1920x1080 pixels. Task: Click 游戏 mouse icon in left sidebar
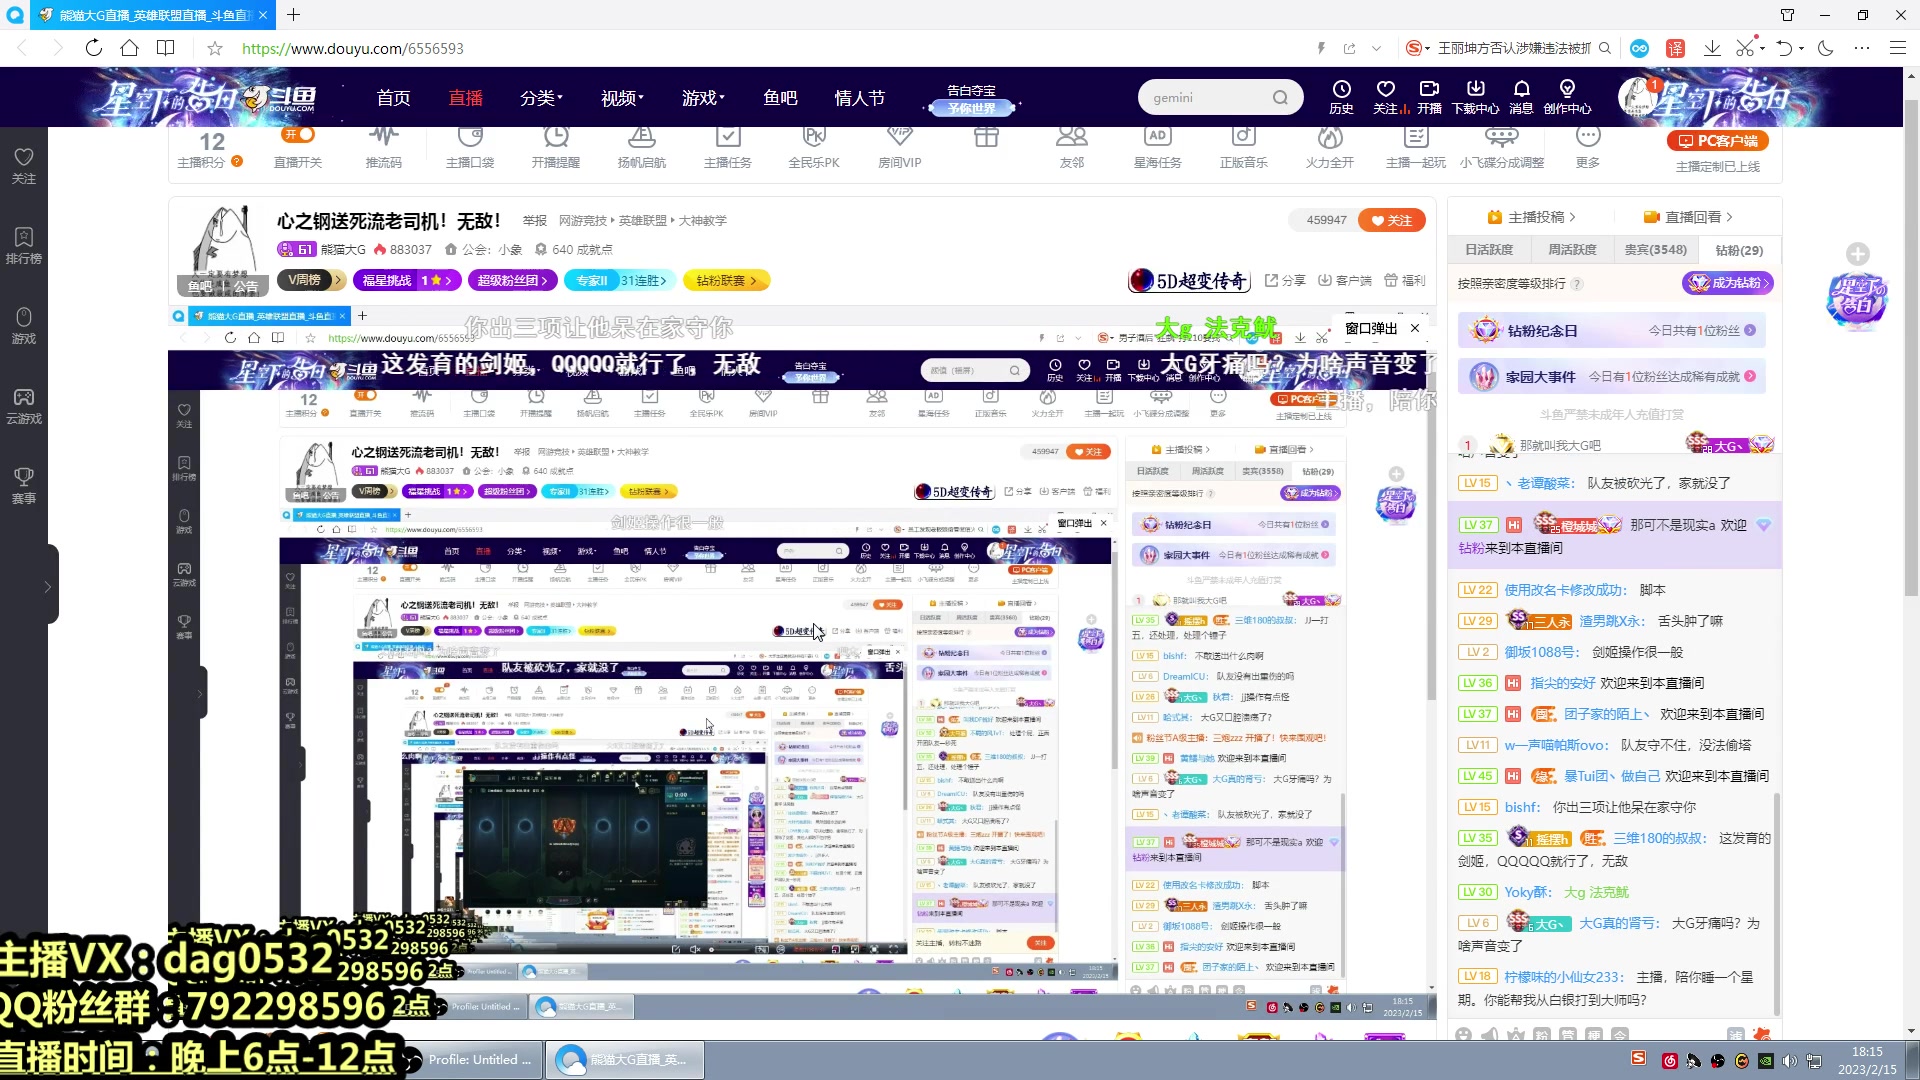pos(24,325)
